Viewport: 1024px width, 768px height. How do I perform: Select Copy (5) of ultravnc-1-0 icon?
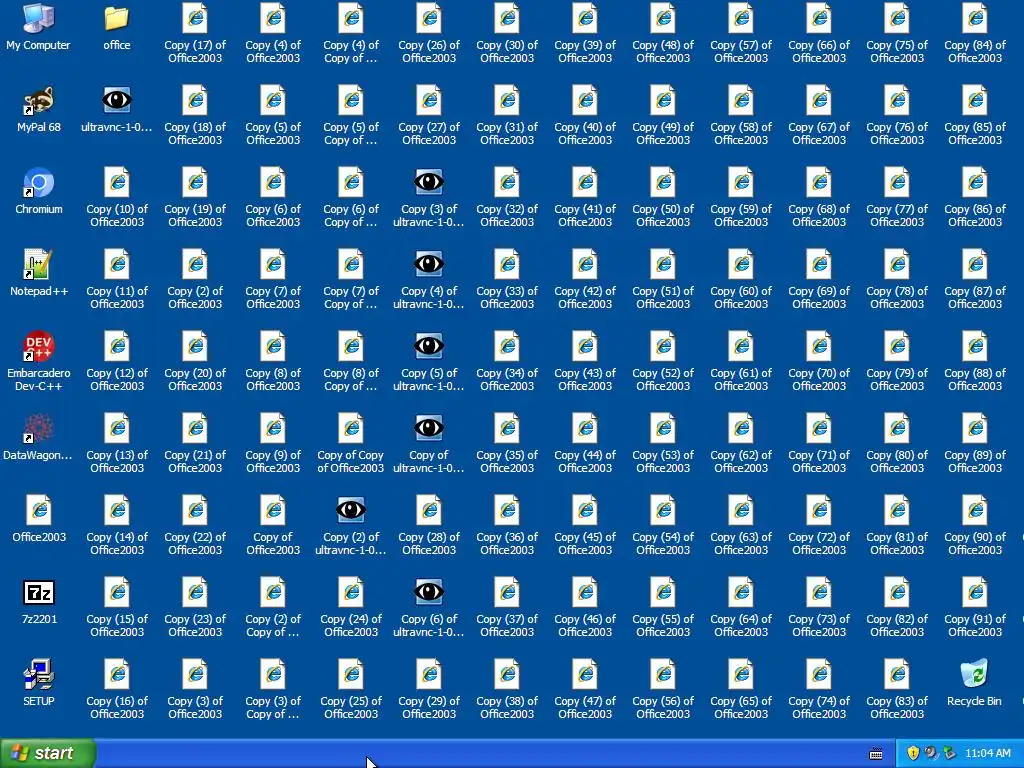pos(428,346)
